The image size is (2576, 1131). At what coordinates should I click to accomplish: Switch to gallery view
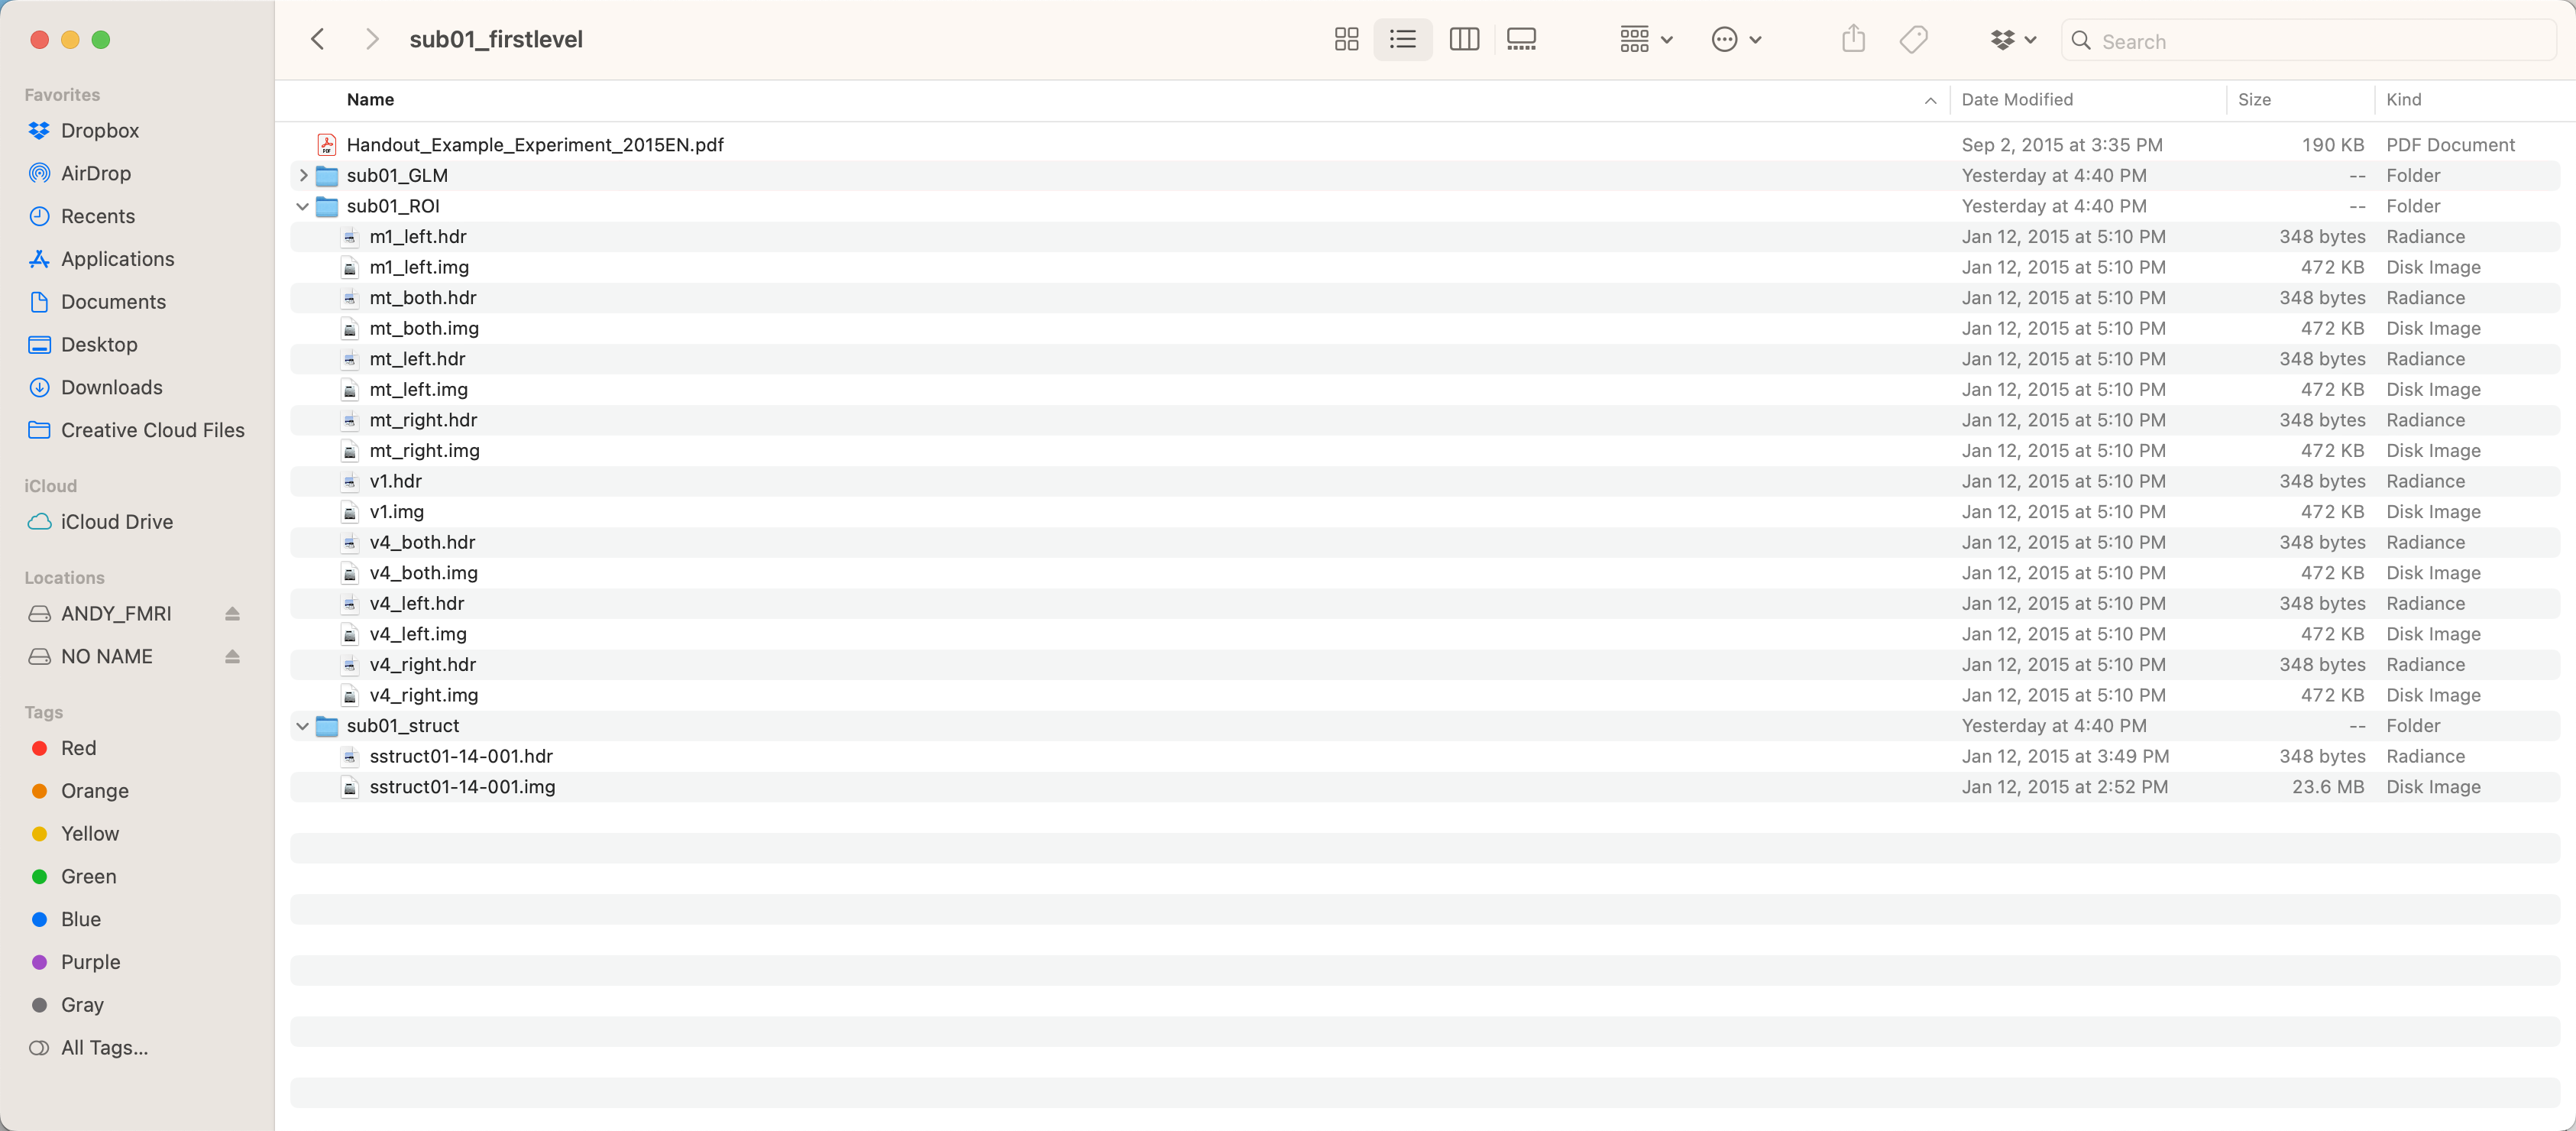click(x=1521, y=39)
